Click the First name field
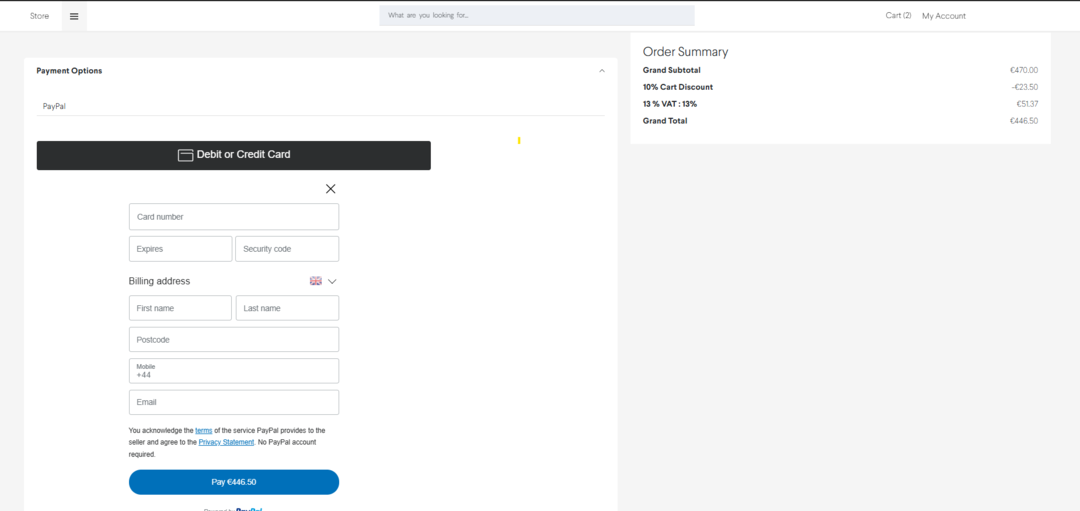1080x511 pixels. 180,308
